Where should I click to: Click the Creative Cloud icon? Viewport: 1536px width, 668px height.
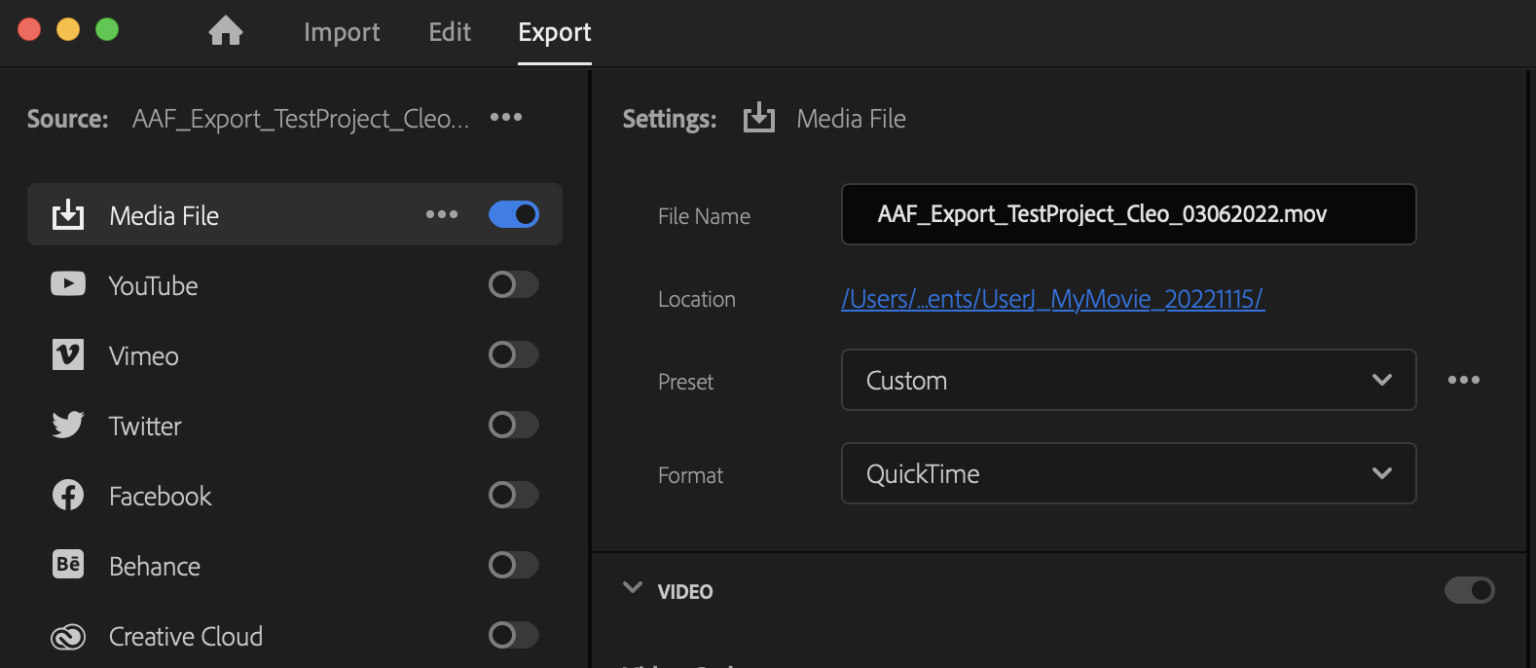(68, 636)
